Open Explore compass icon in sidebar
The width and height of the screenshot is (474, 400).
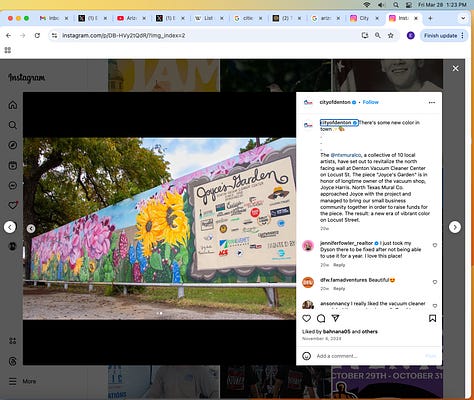[x=13, y=145]
